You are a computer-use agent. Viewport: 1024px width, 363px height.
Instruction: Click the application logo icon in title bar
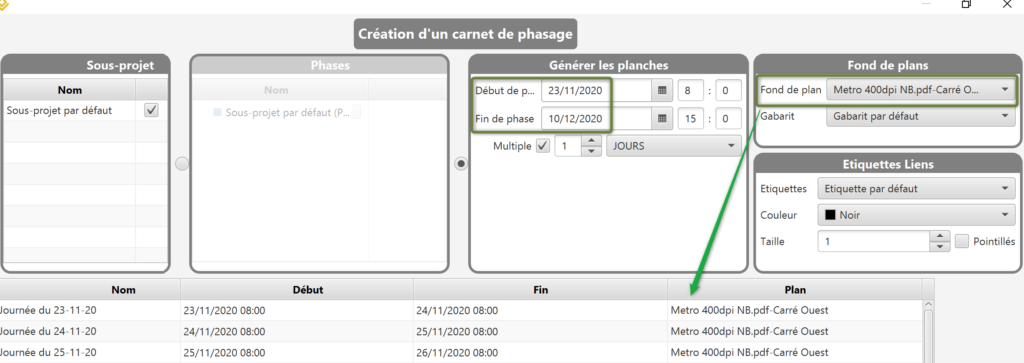(3, 3)
